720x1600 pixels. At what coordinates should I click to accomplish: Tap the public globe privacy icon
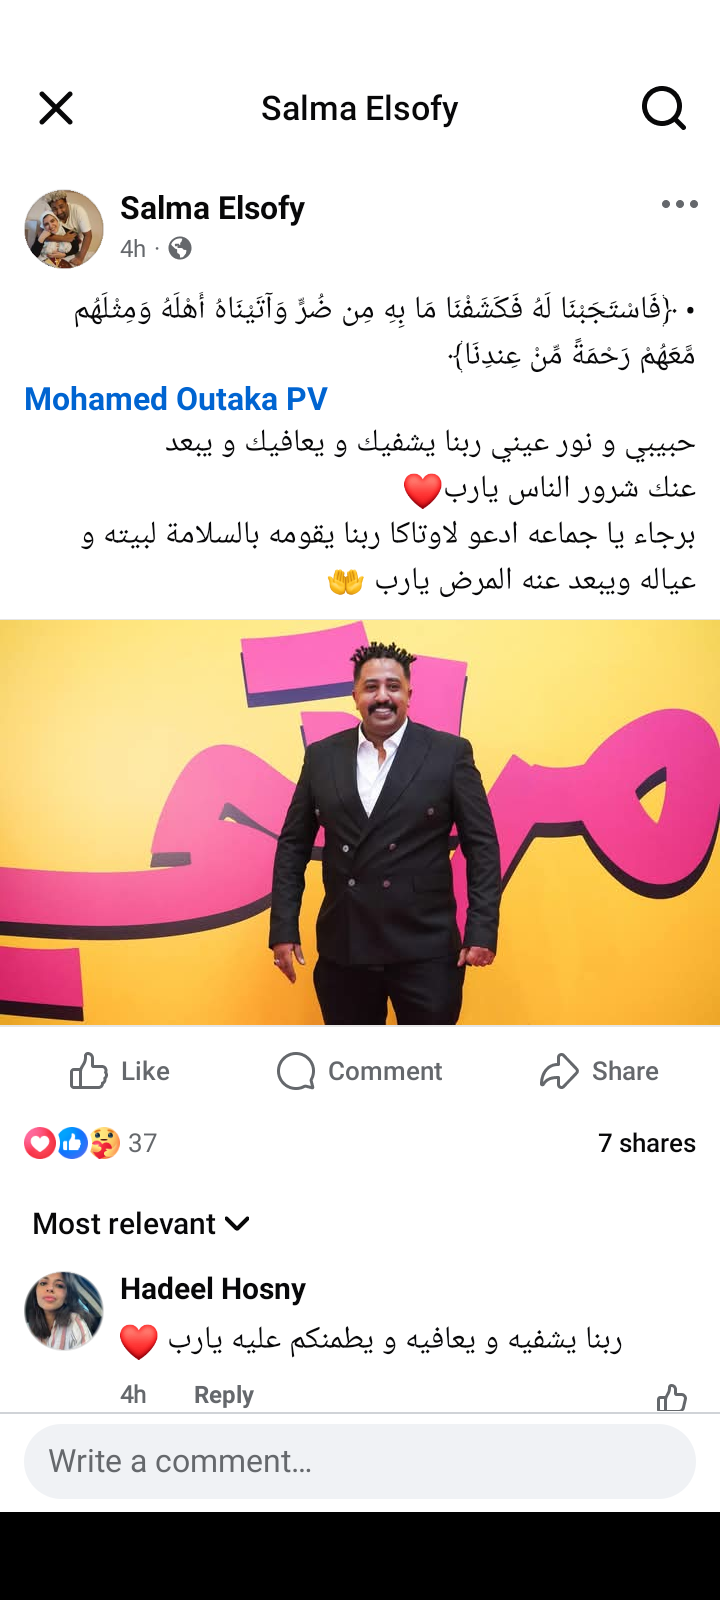[180, 248]
